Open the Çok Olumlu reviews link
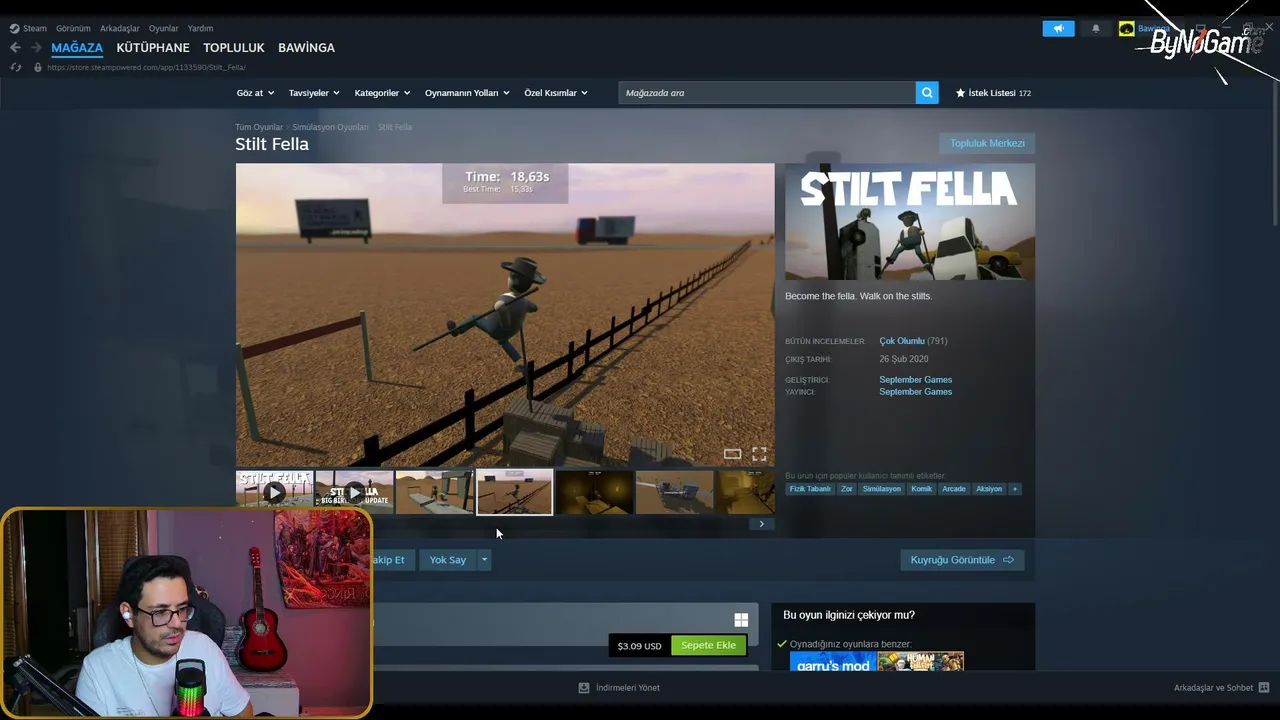The height and width of the screenshot is (720, 1280). point(902,341)
